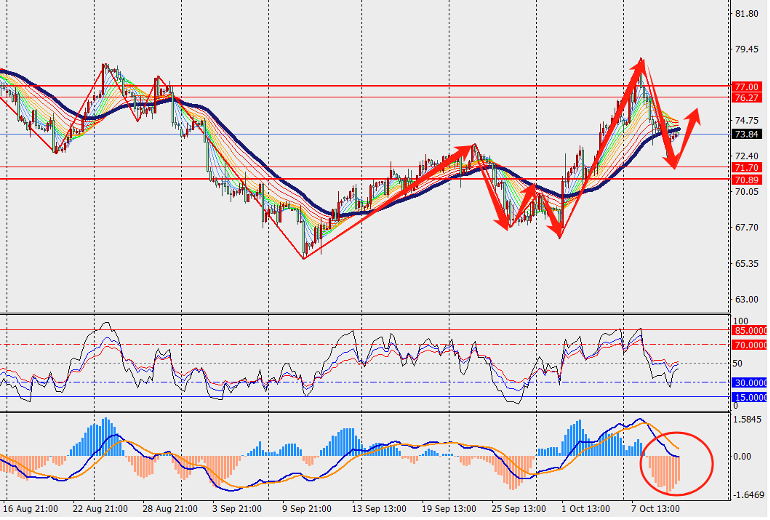The width and height of the screenshot is (770, 520).
Task: Click the 9 Sep 21:00 time label
Action: point(308,509)
